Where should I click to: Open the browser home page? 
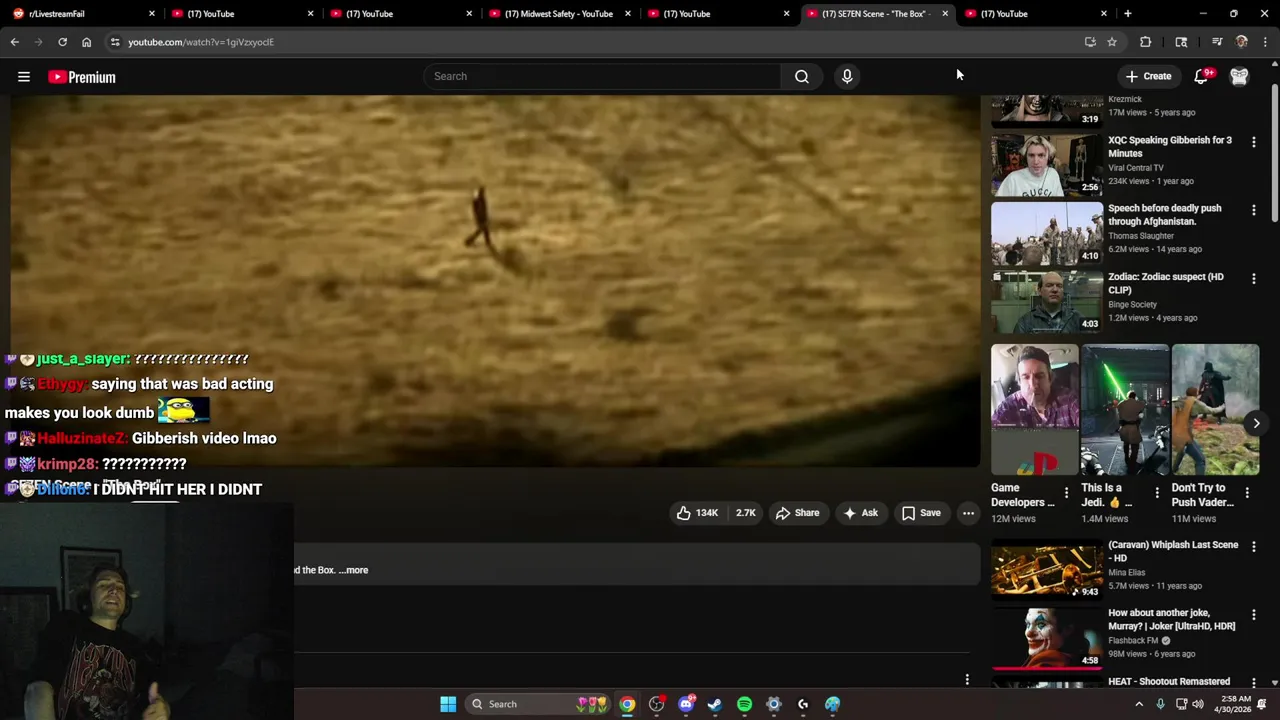86,42
